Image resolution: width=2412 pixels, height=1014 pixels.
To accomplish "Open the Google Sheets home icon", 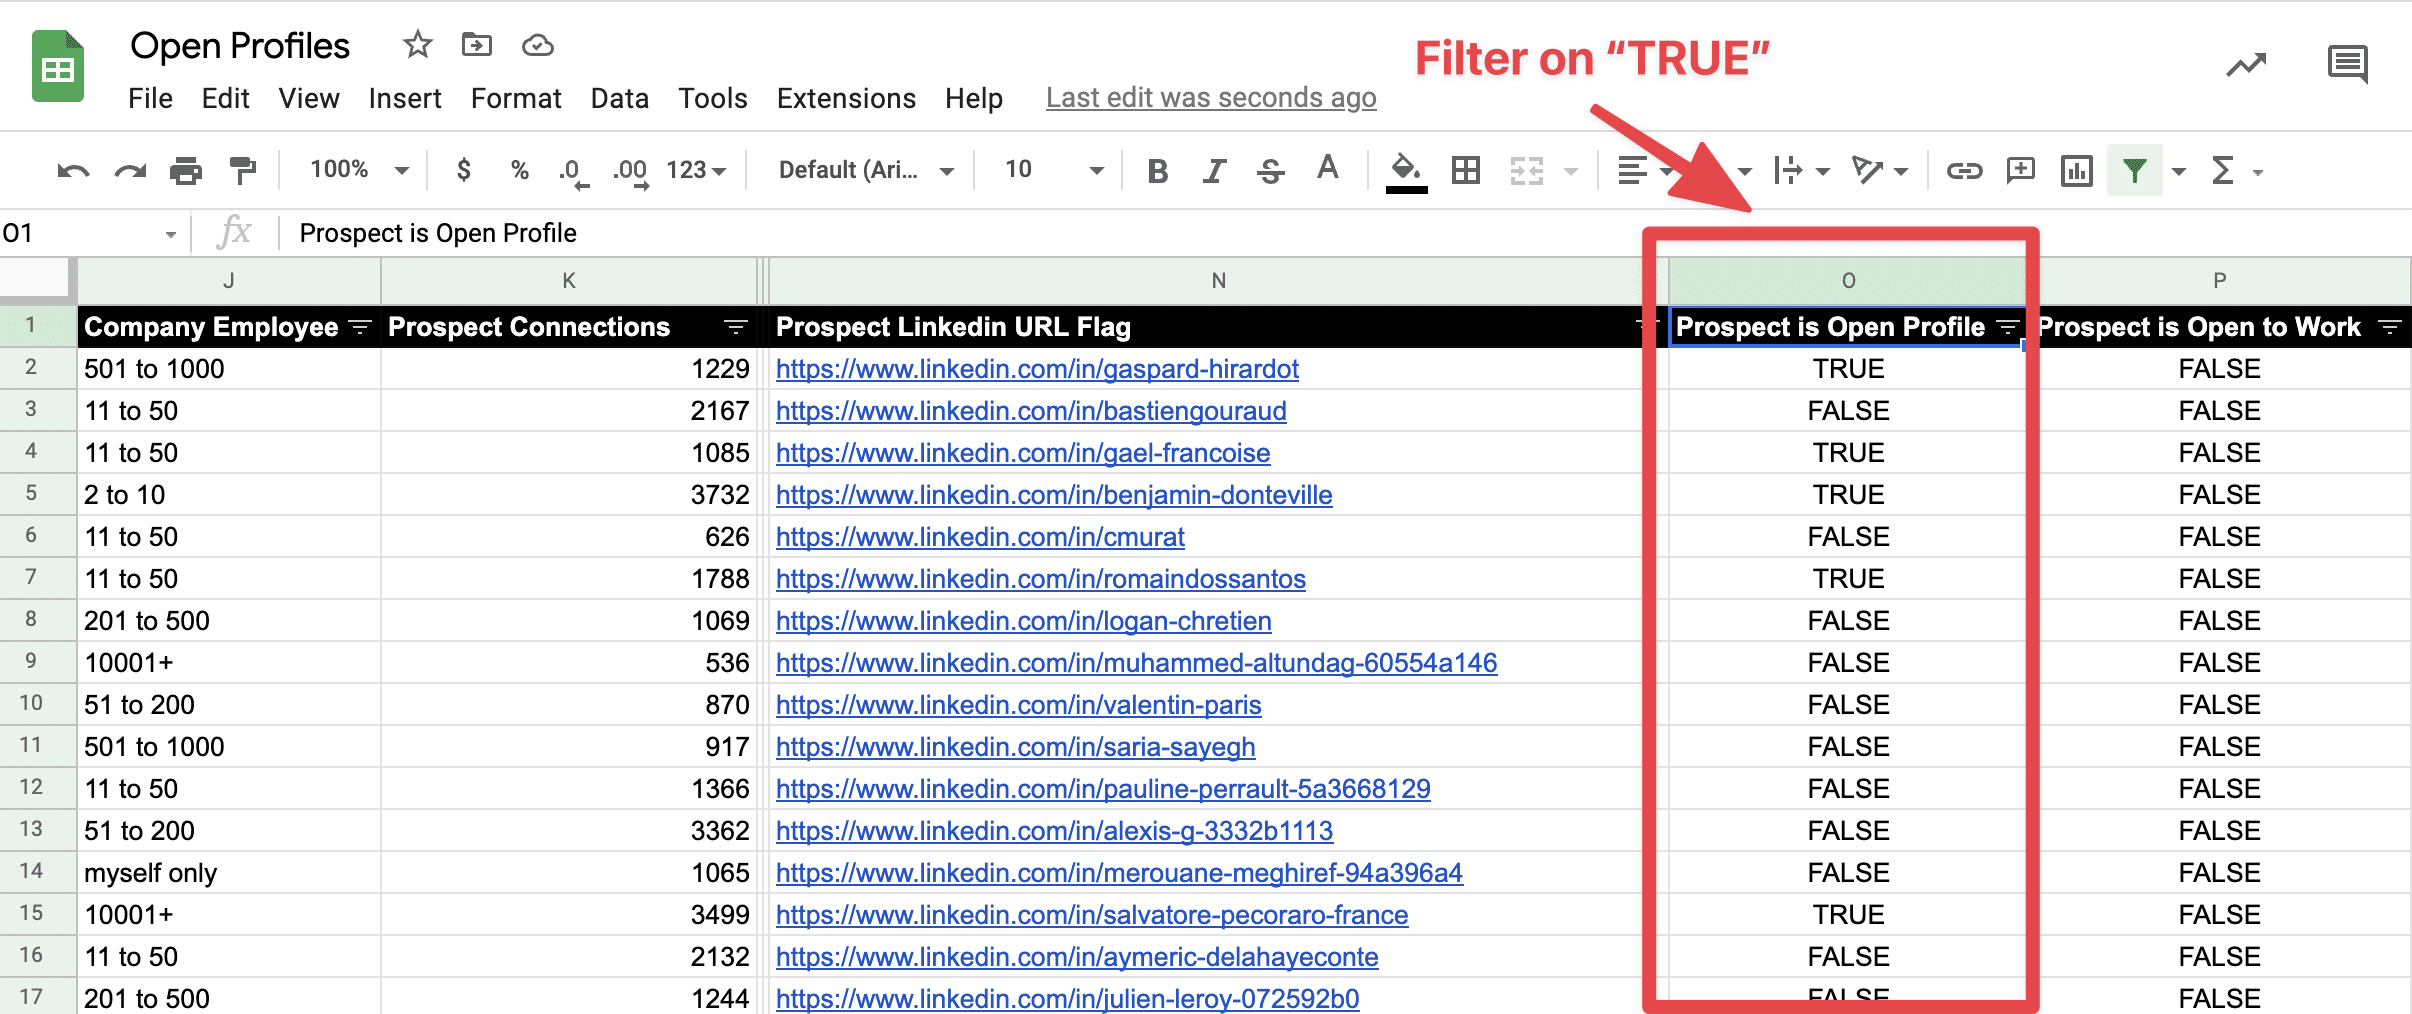I will point(58,67).
